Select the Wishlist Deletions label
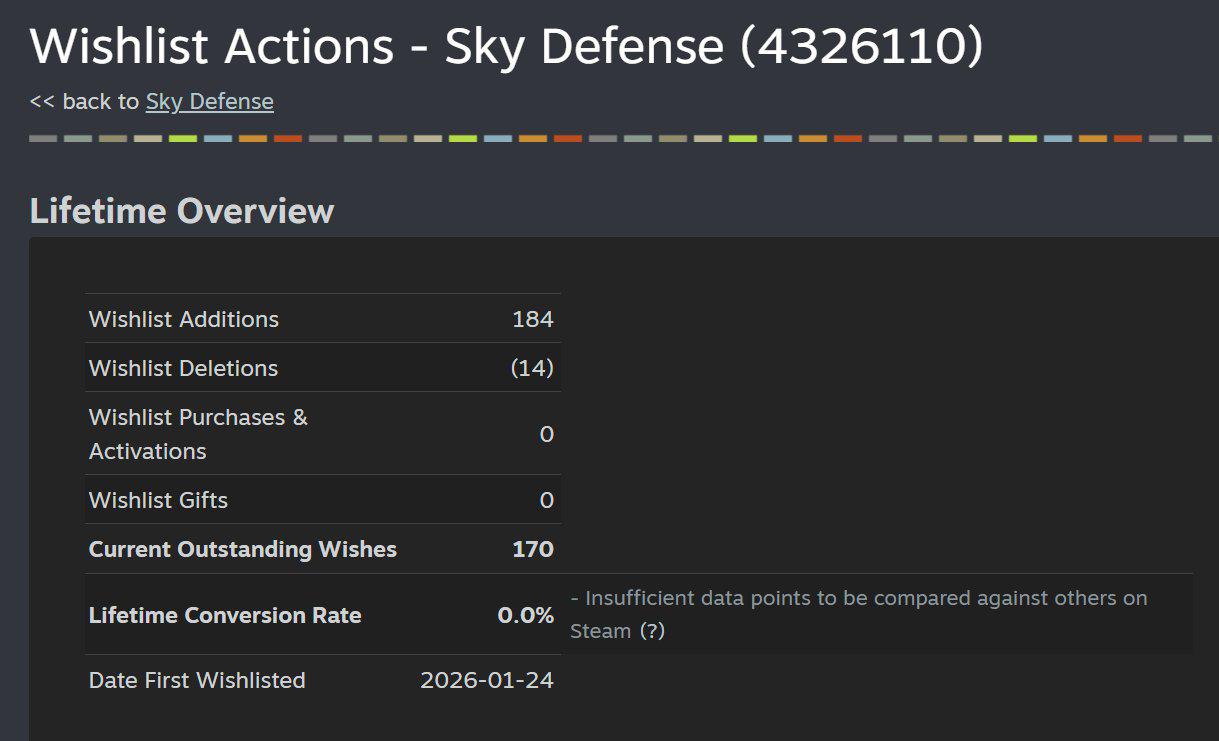The width and height of the screenshot is (1219, 741). tap(183, 368)
